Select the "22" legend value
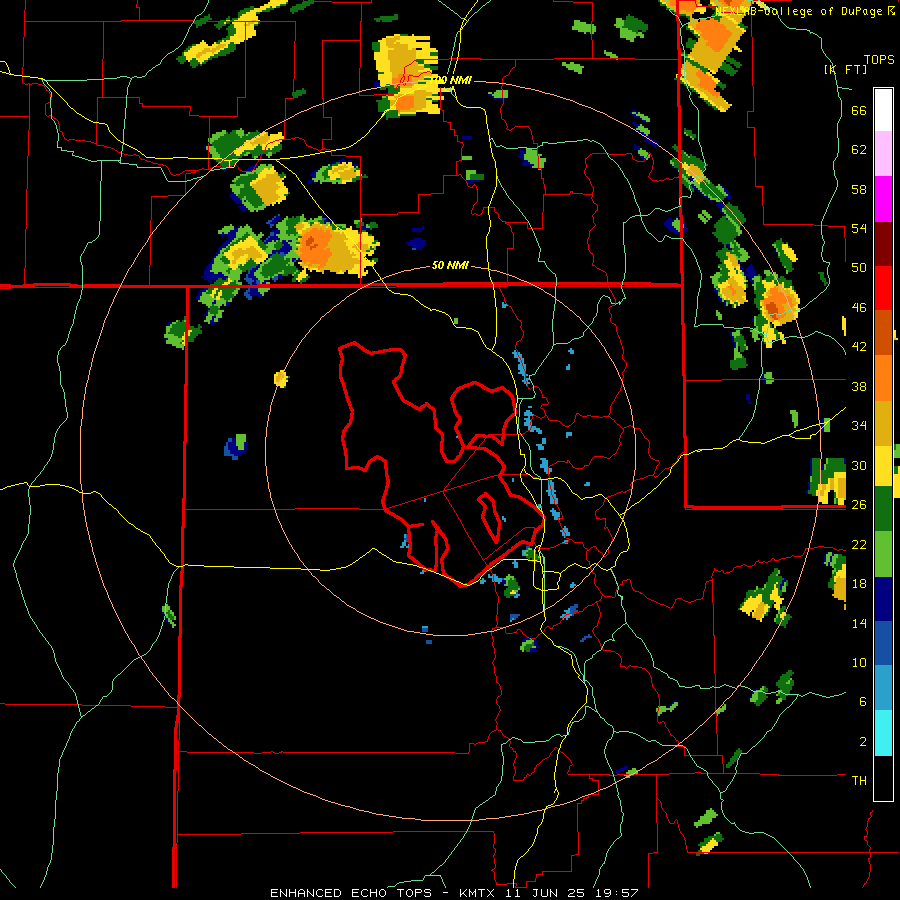The image size is (900, 900). [x=859, y=544]
